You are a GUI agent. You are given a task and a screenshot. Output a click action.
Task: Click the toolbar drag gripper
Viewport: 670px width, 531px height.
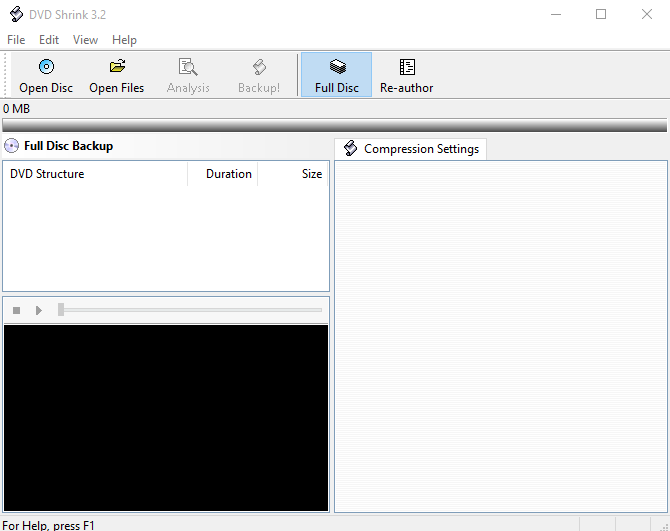pos(5,75)
